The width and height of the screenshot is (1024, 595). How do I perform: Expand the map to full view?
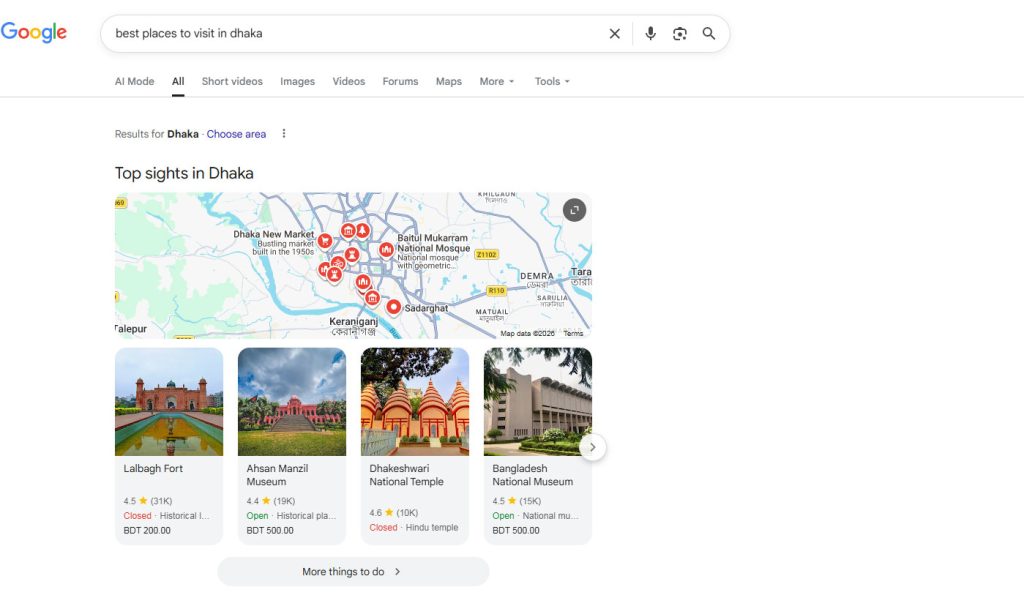point(574,210)
